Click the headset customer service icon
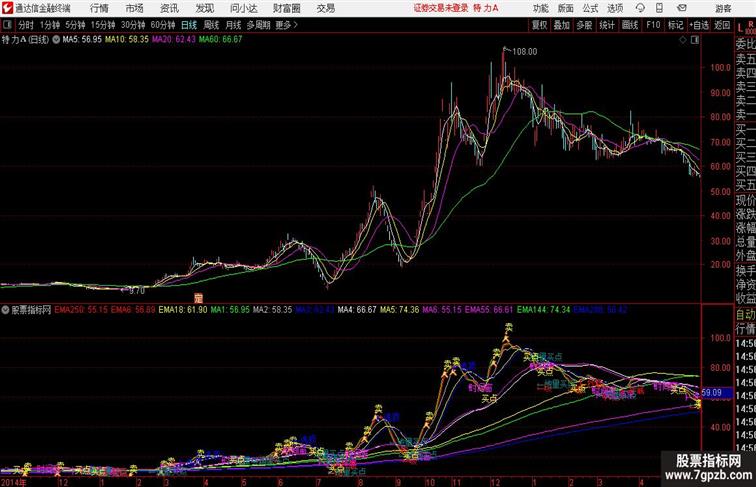This screenshot has width=756, height=487. (640, 8)
